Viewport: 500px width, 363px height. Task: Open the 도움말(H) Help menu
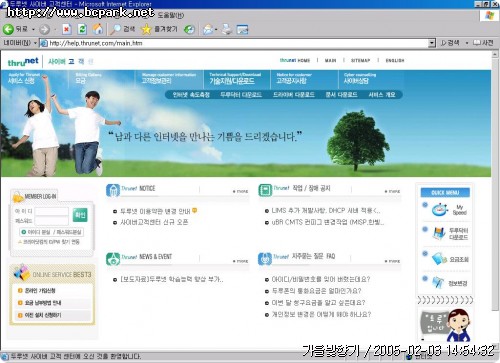(170, 15)
